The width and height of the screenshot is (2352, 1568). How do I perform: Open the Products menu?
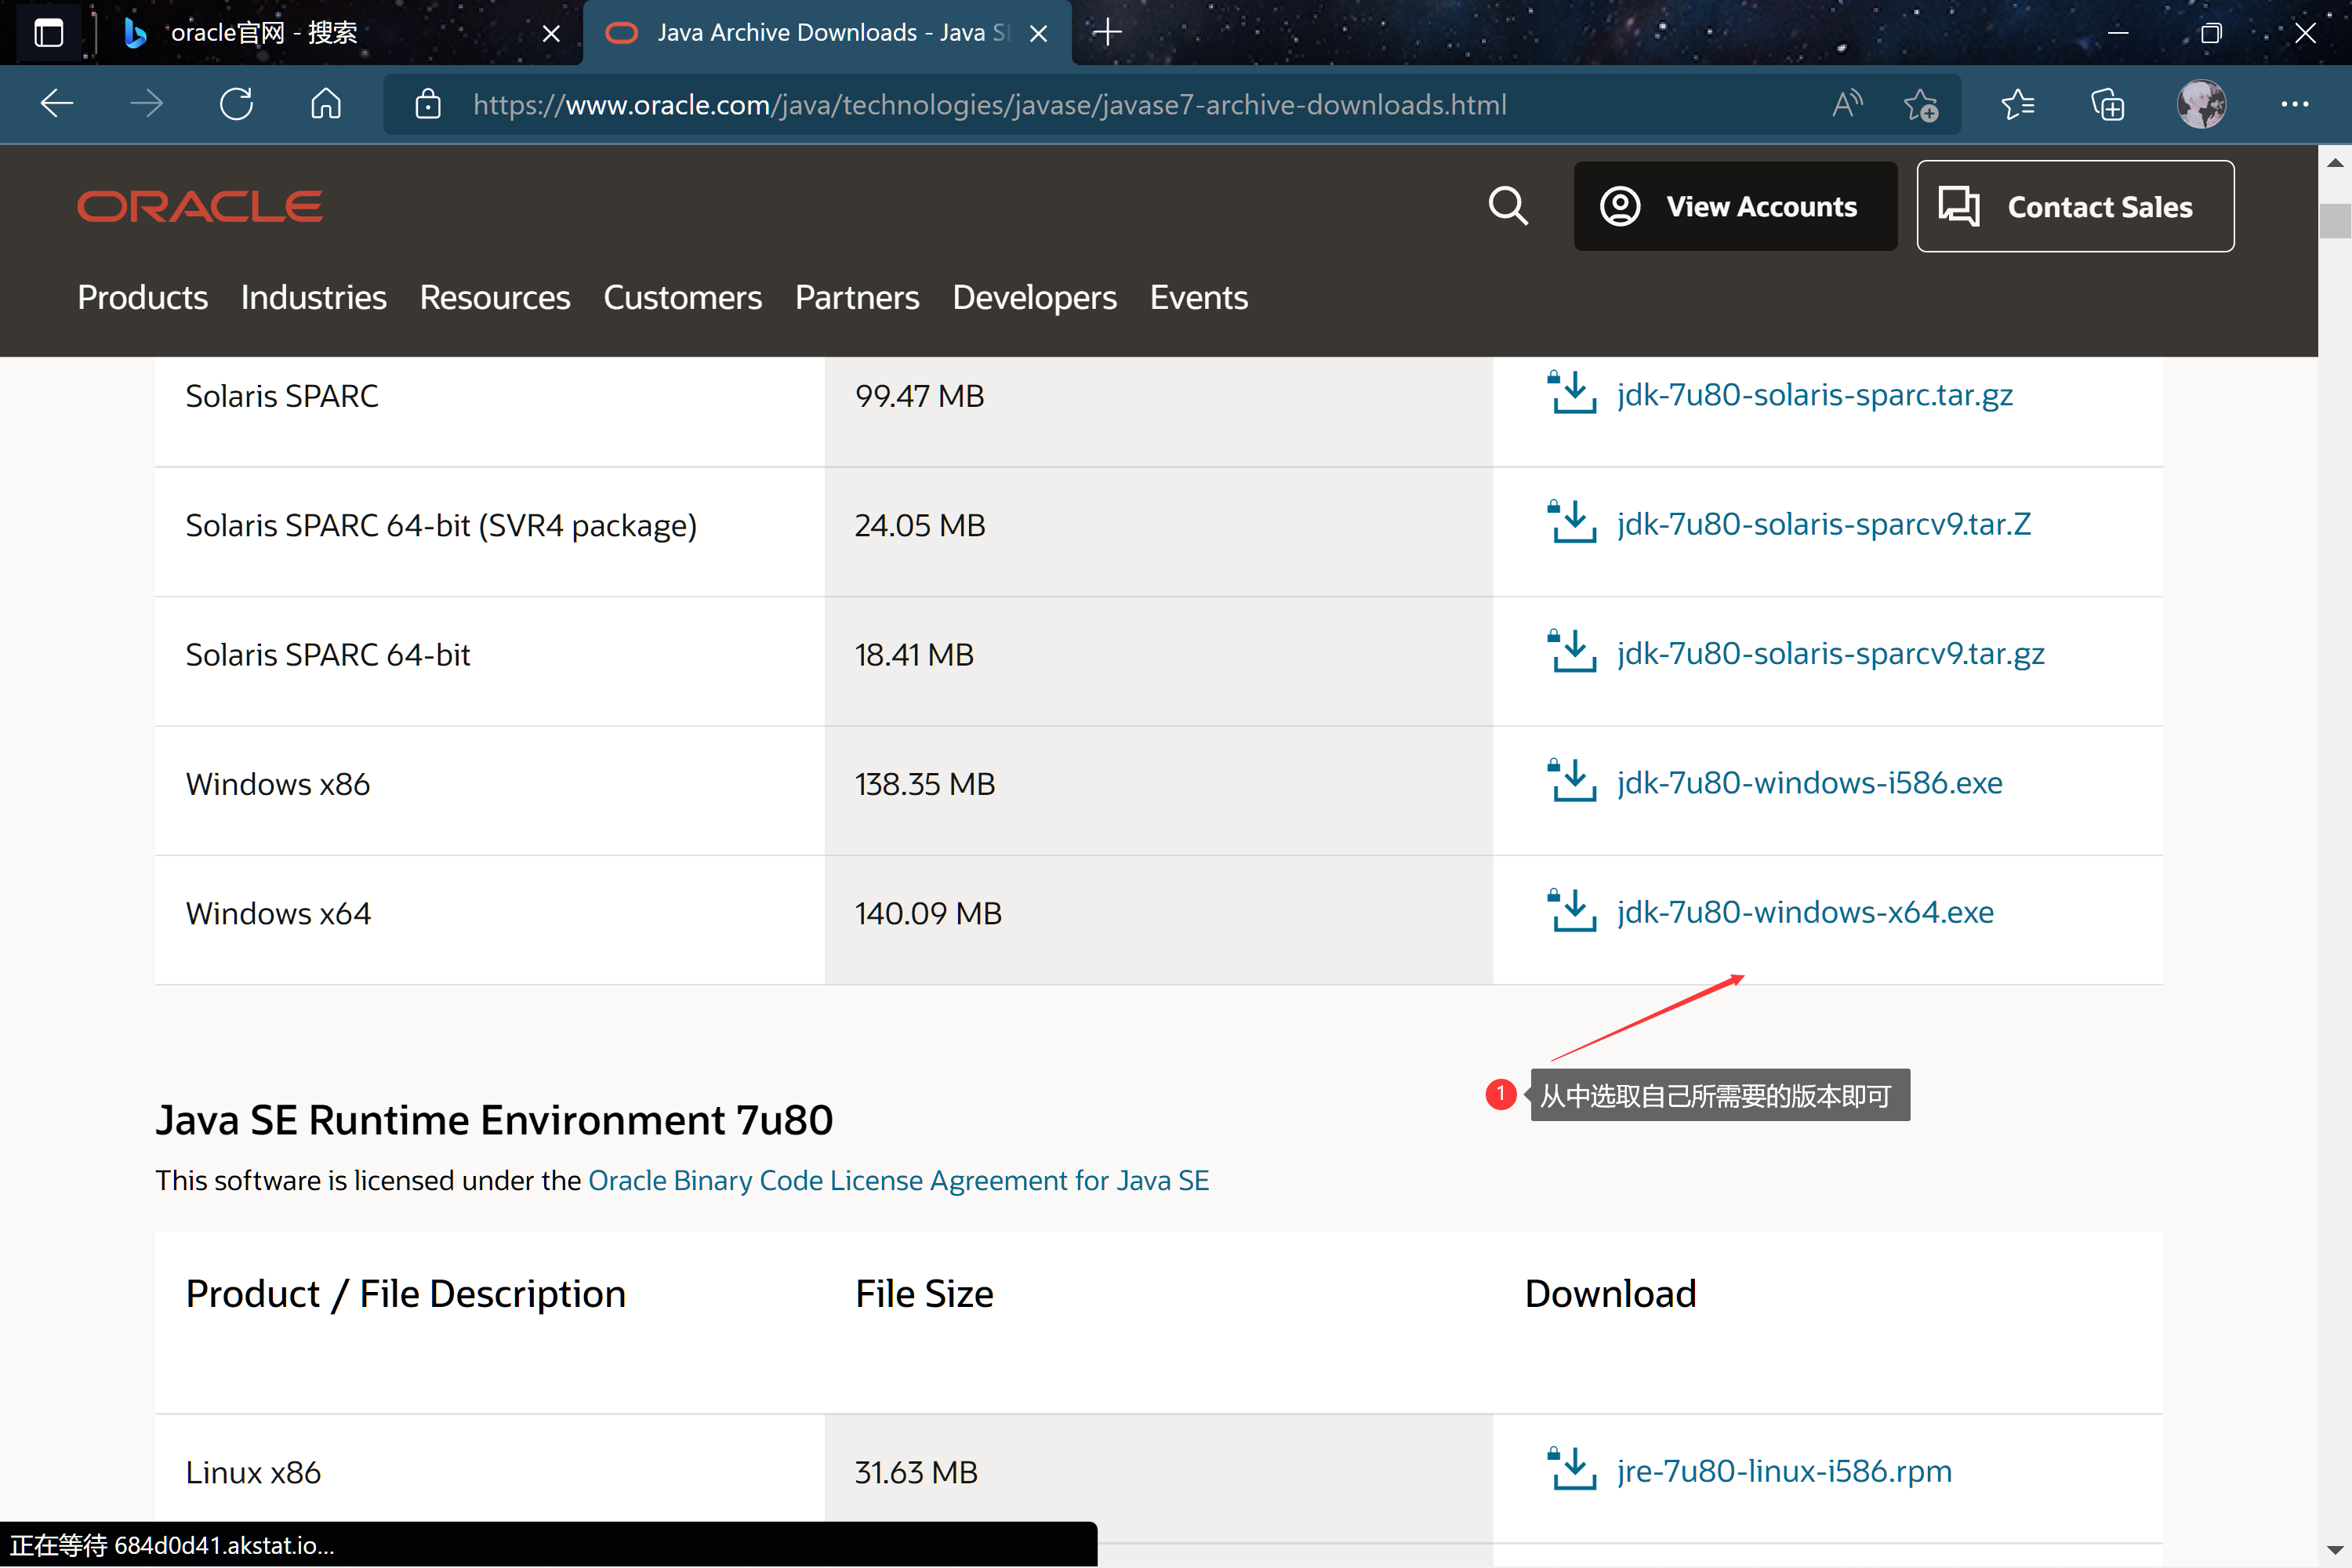(143, 298)
